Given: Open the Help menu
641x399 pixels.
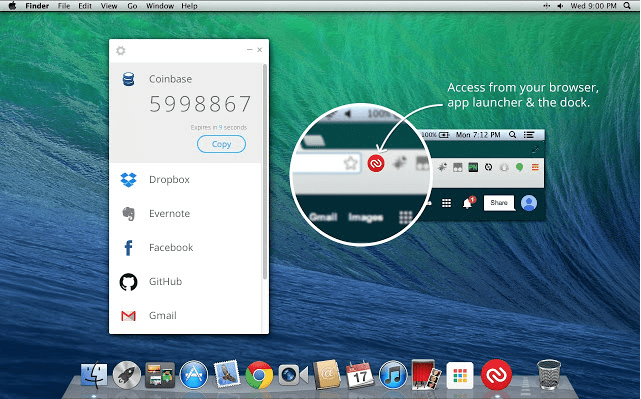Looking at the screenshot, I should pos(189,6).
